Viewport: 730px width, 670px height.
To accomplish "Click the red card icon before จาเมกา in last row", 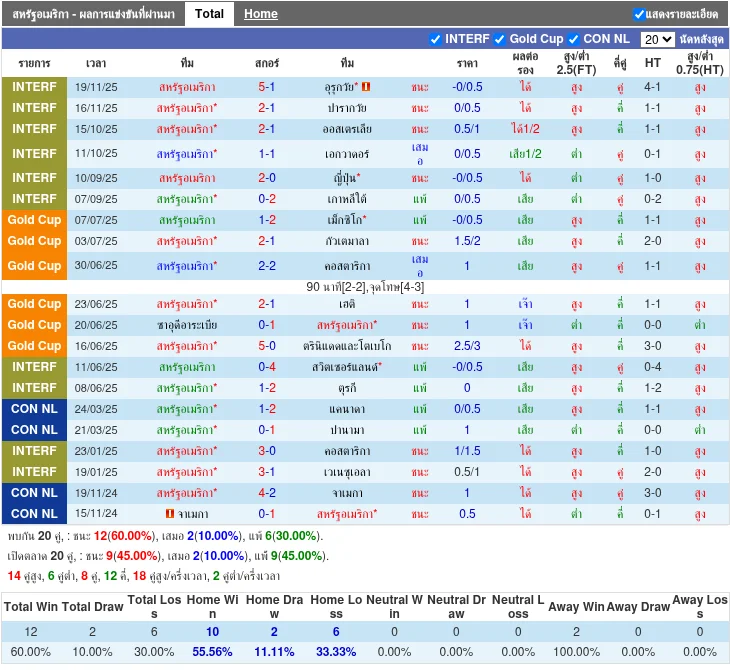I will point(169,514).
